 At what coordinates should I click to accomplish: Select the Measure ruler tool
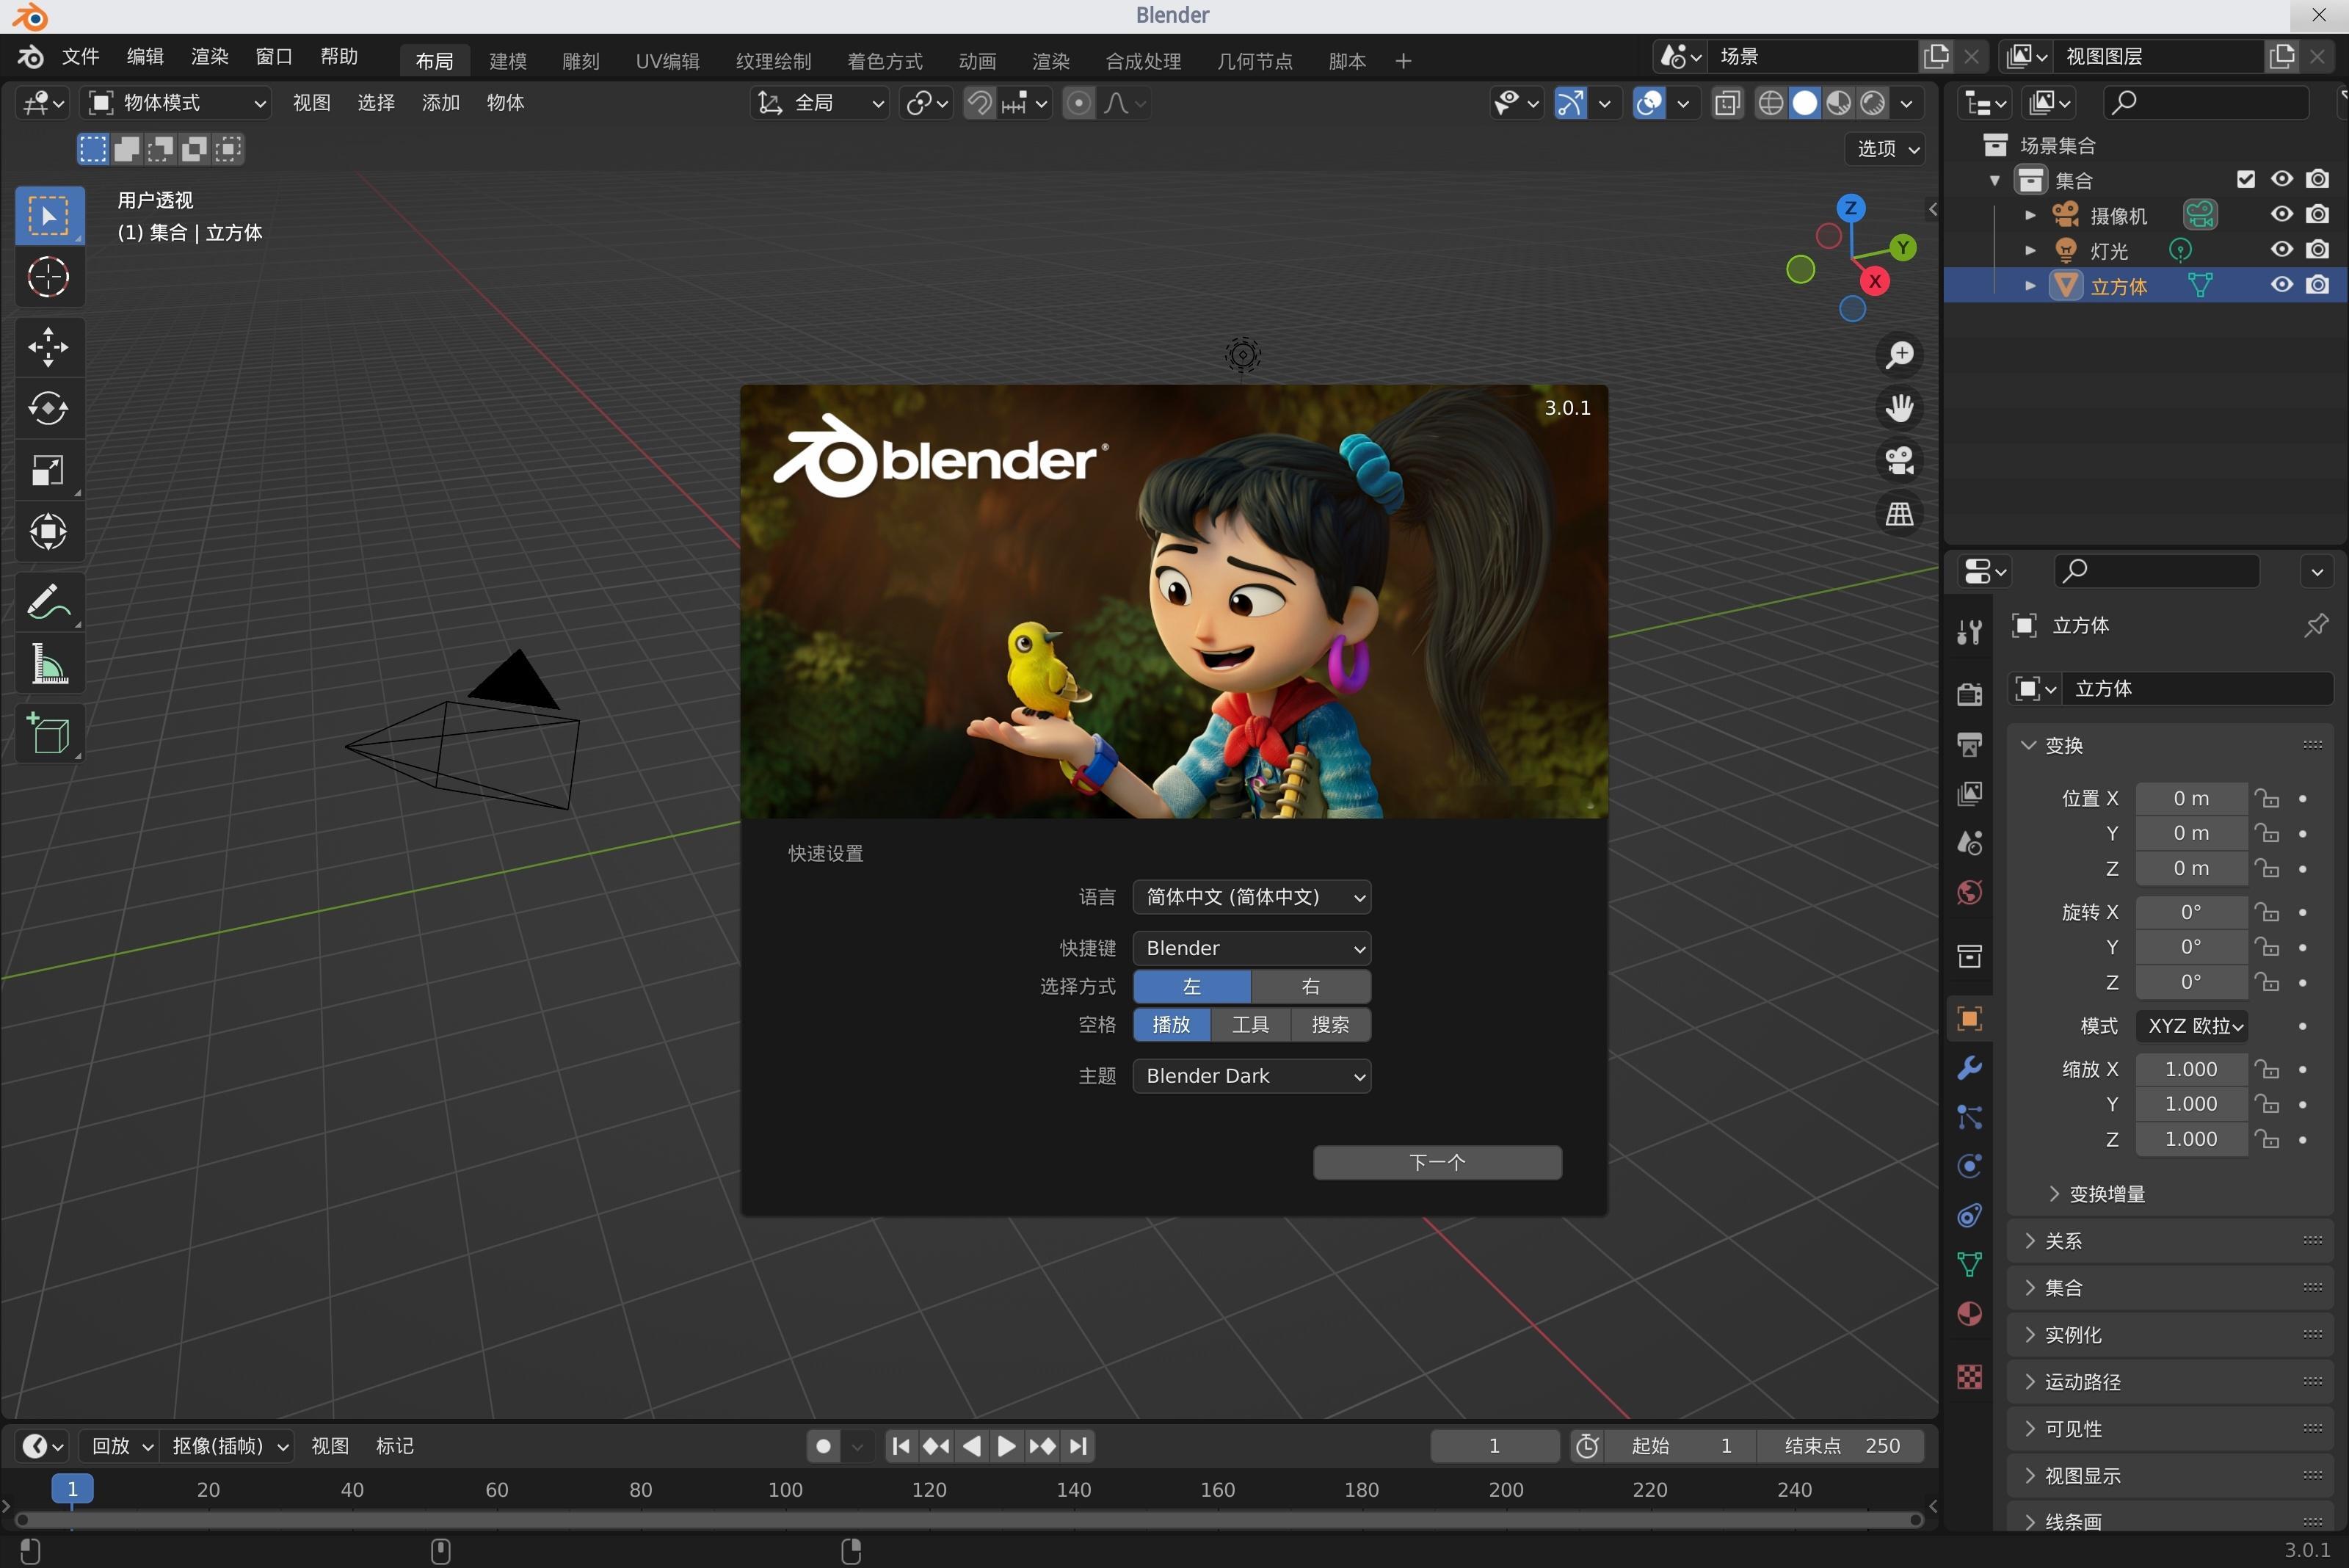[49, 664]
